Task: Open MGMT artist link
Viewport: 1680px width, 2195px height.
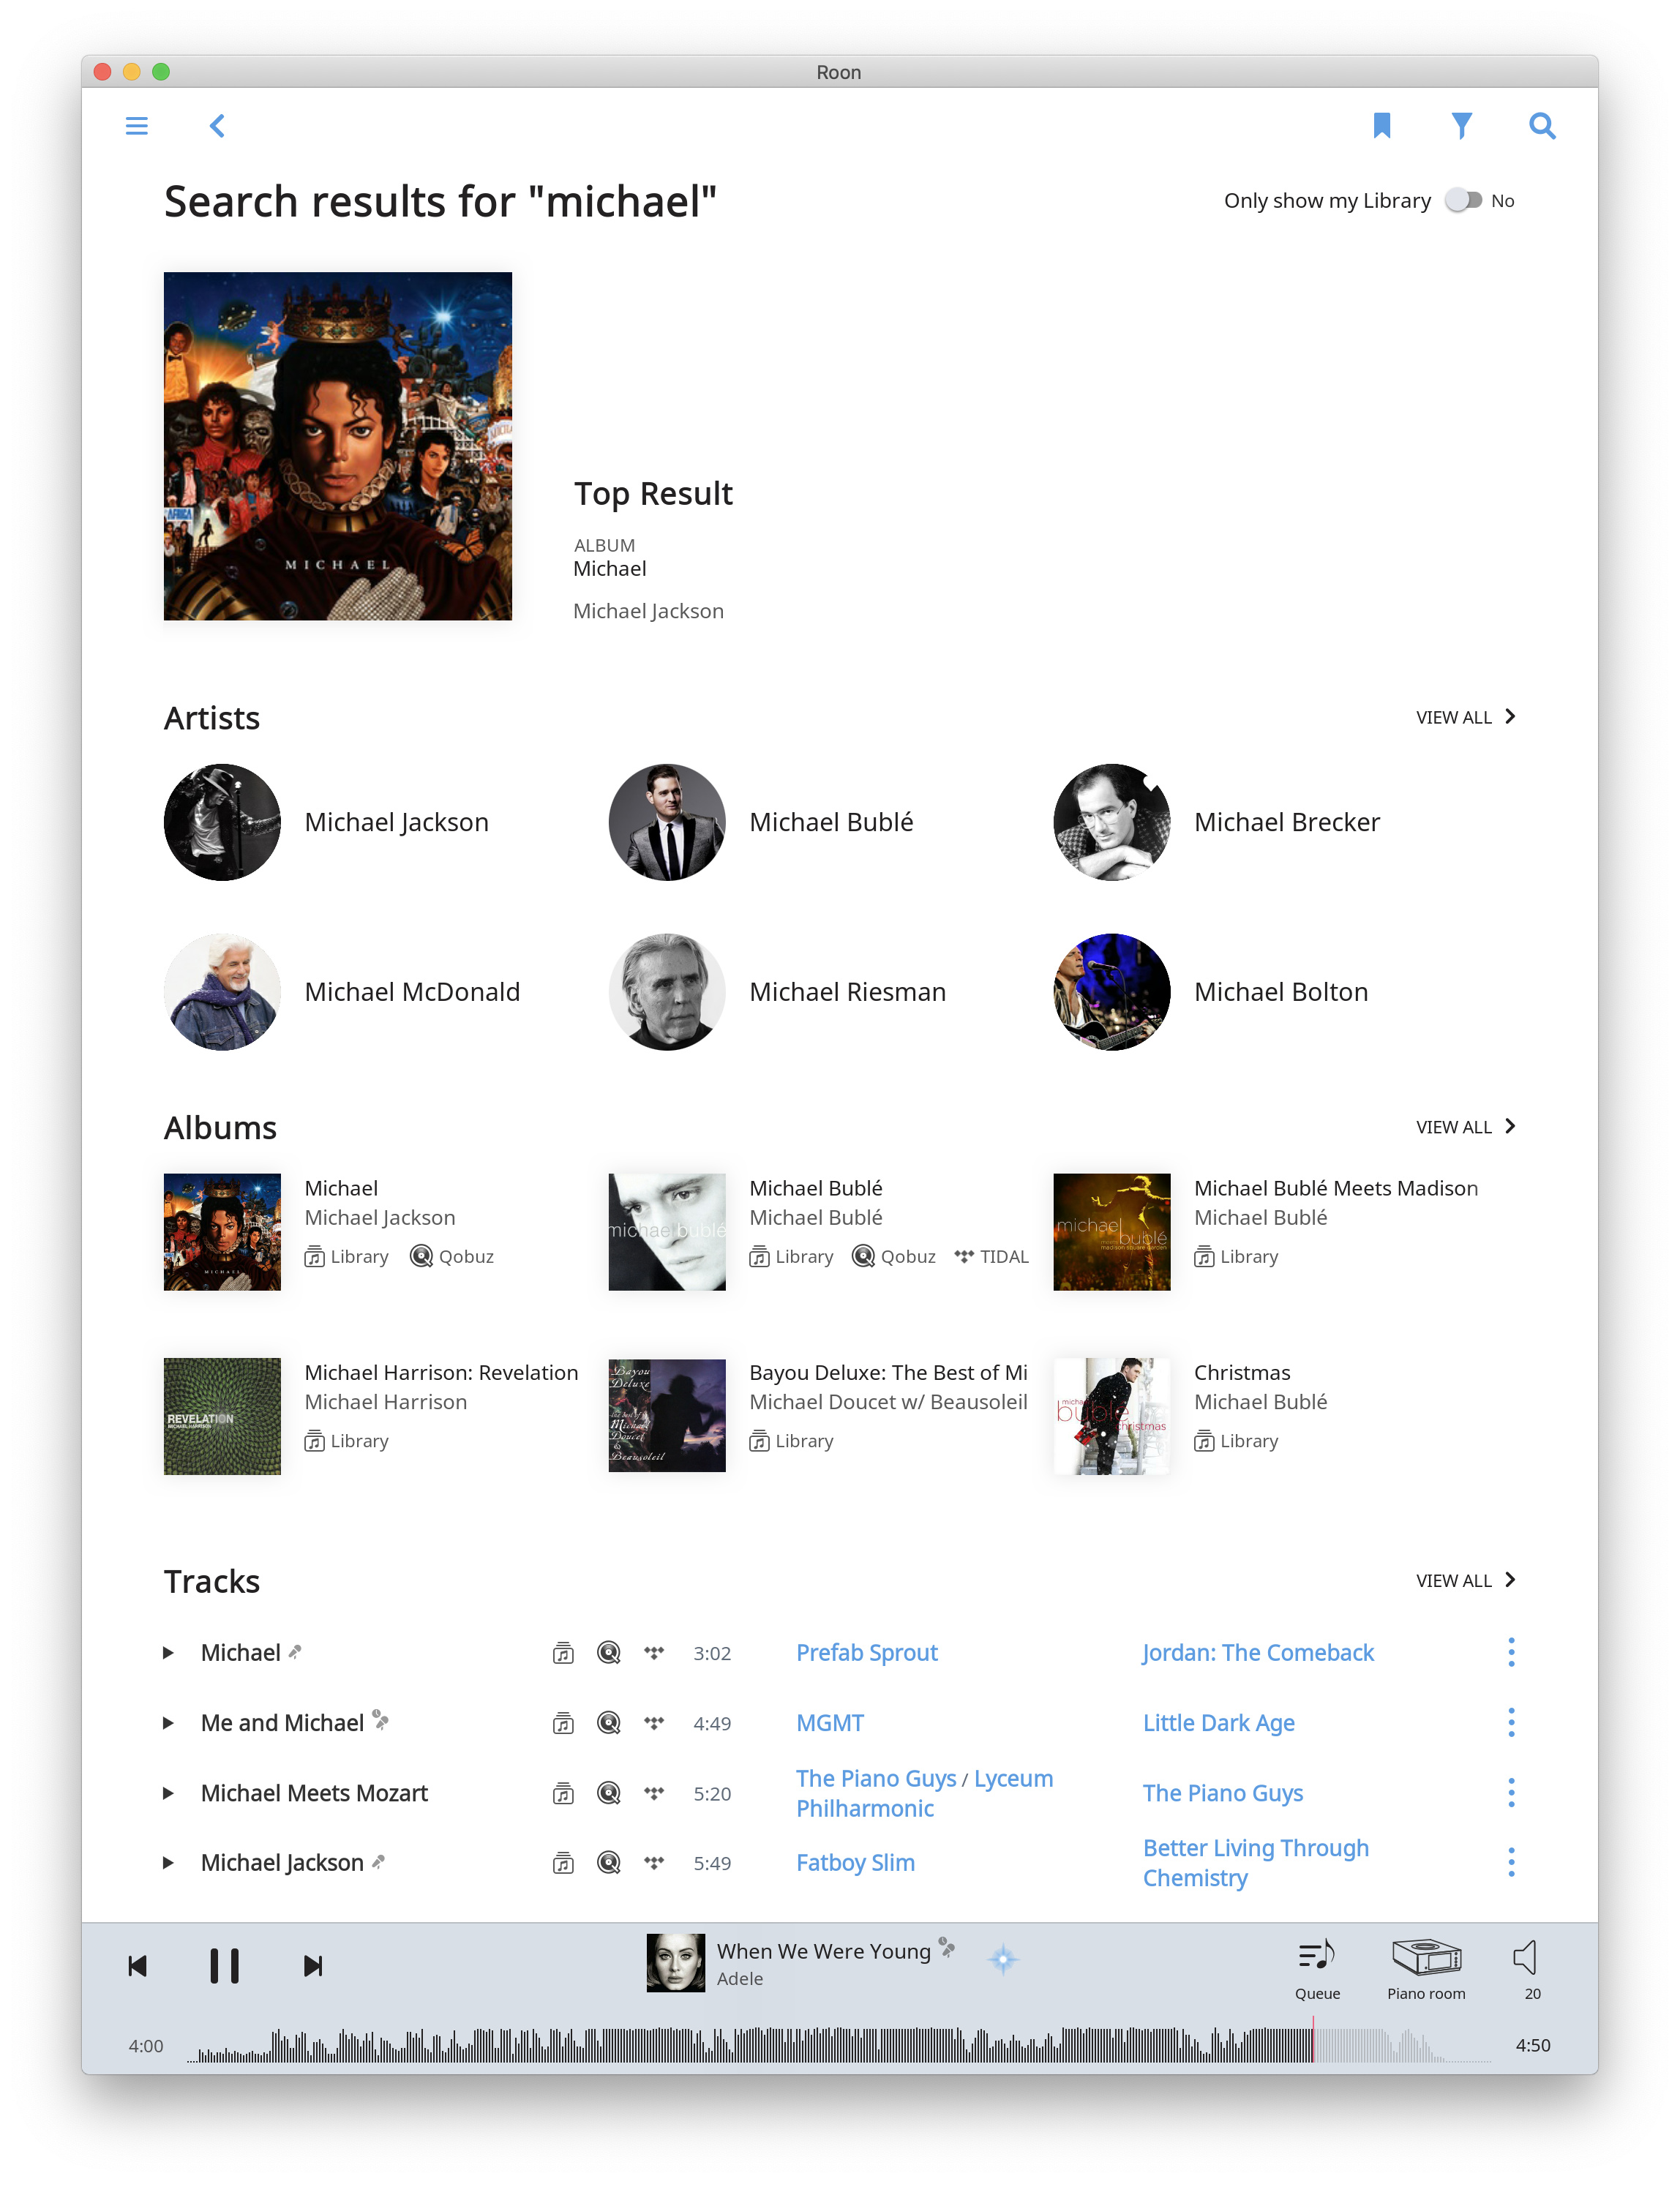Action: coord(830,1723)
